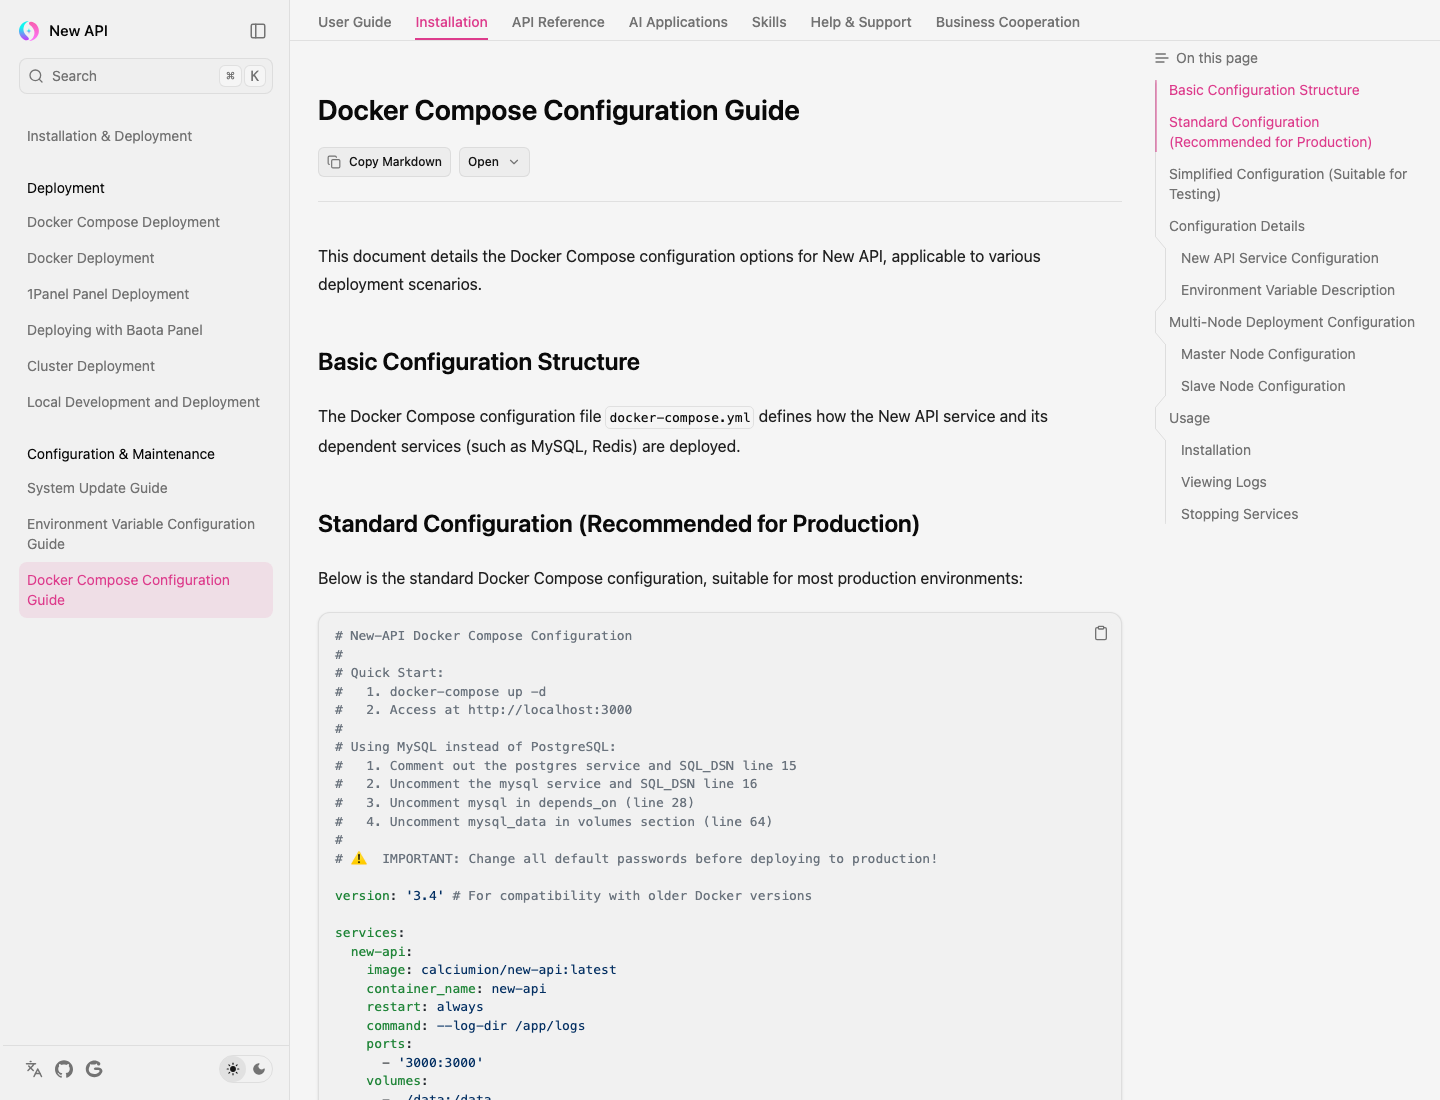Screen dimensions: 1440x1100
Task: Click the Configuration & Maintenance section label
Action: click(121, 454)
